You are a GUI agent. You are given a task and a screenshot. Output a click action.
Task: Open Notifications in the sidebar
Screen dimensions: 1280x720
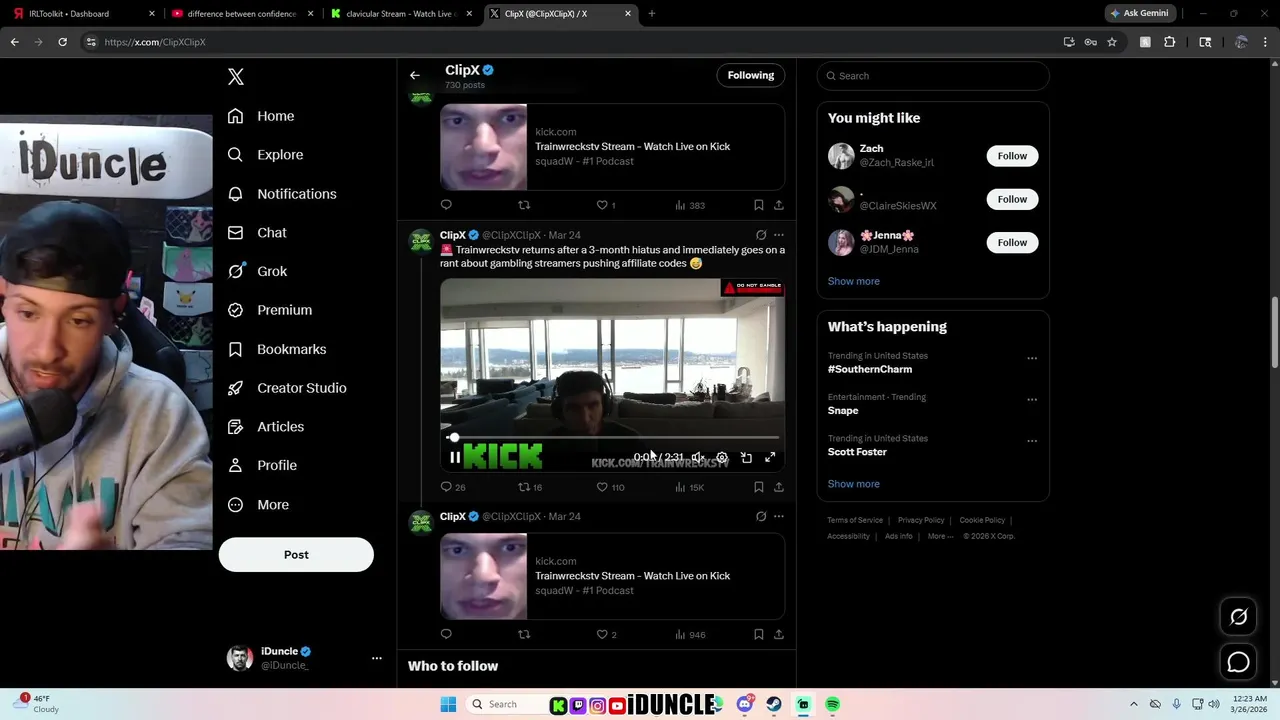point(282,194)
